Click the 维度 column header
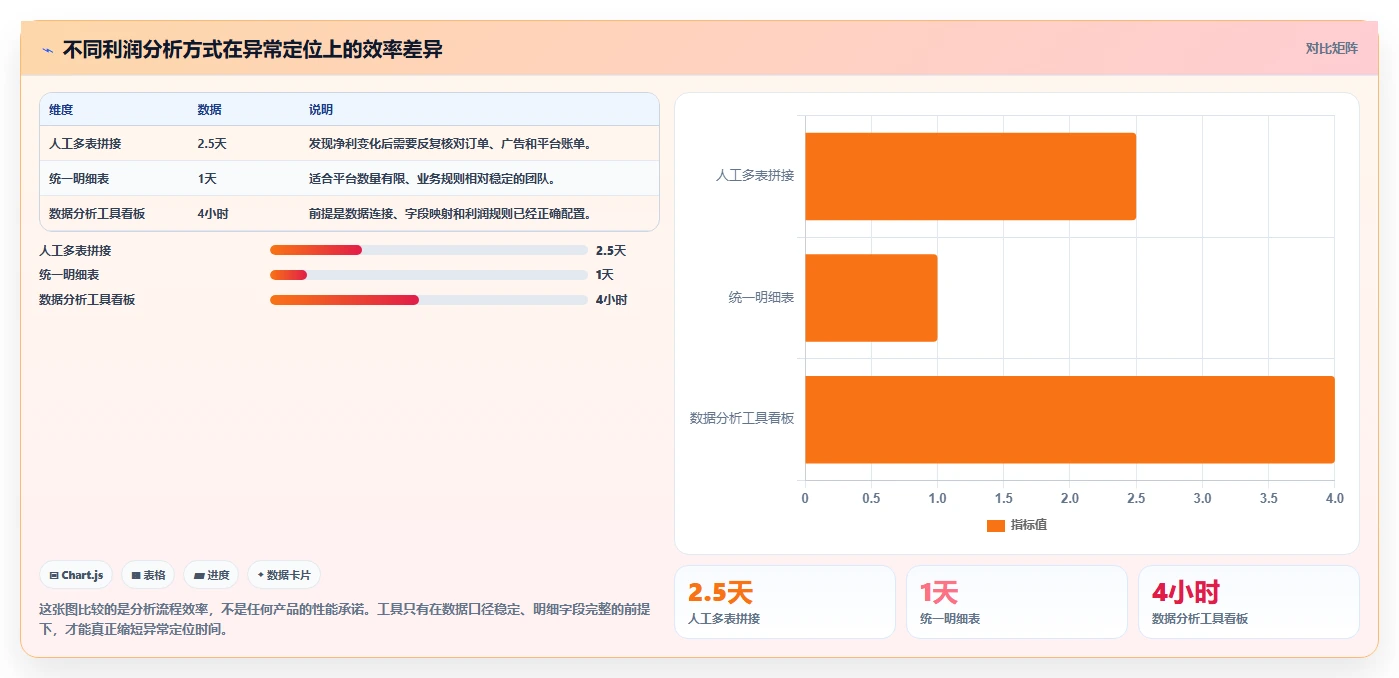This screenshot has width=1399, height=678. pyautogui.click(x=61, y=109)
